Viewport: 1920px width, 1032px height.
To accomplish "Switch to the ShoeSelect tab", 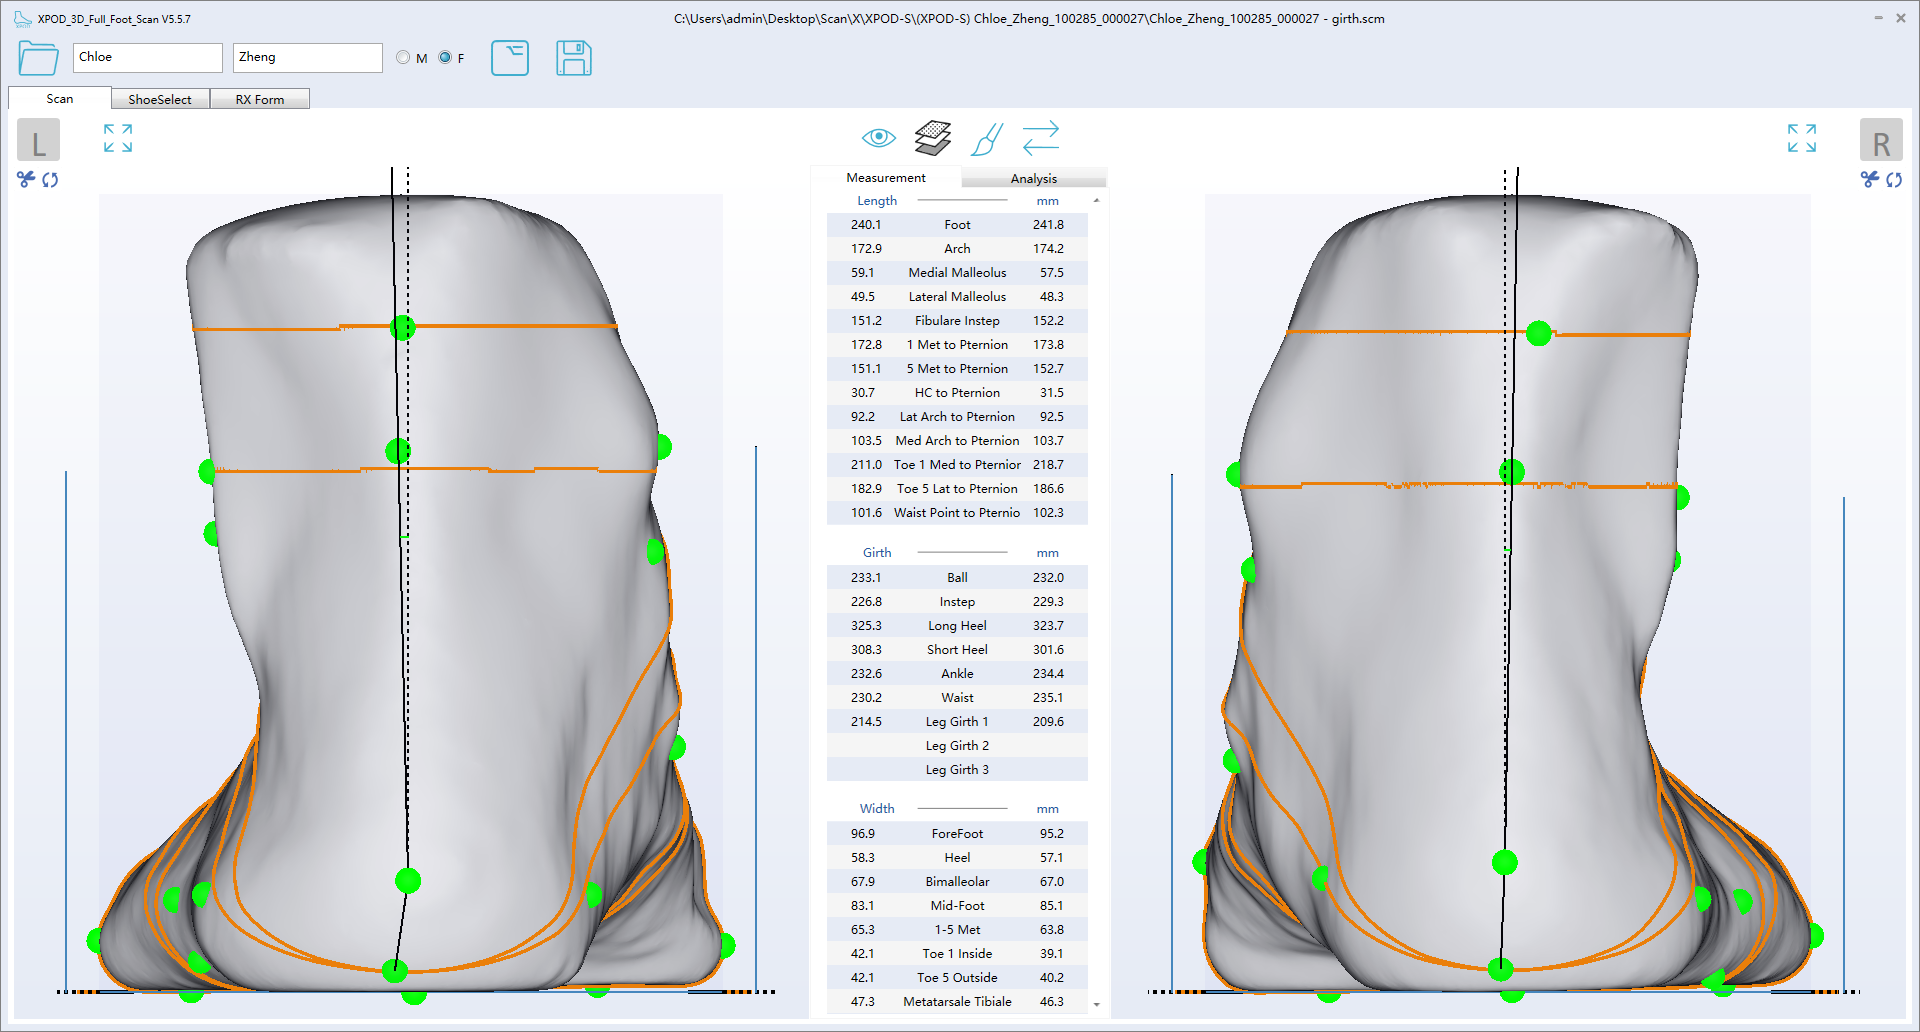I will coord(160,99).
